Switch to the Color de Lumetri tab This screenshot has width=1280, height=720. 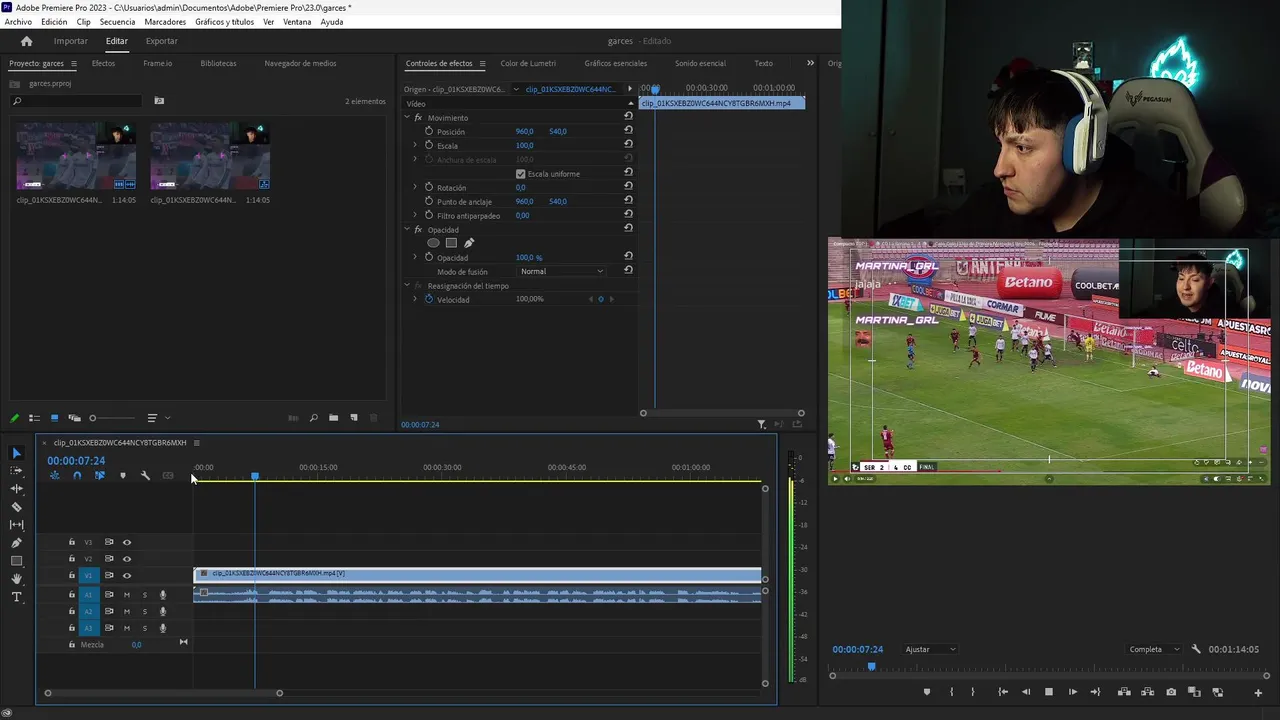[x=528, y=63]
